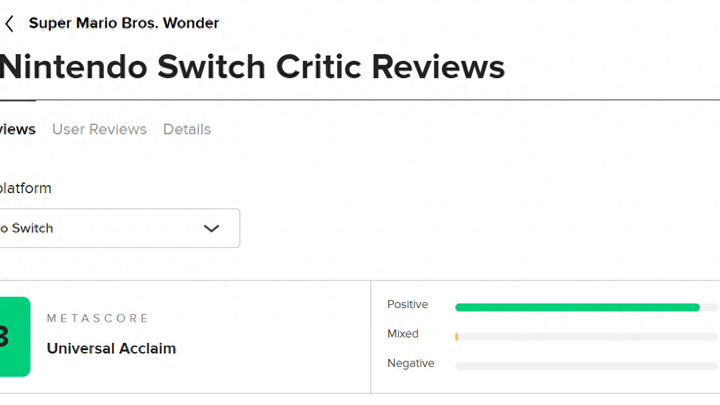Click the empty Negative reviews bar
720x405 pixels.
point(586,366)
